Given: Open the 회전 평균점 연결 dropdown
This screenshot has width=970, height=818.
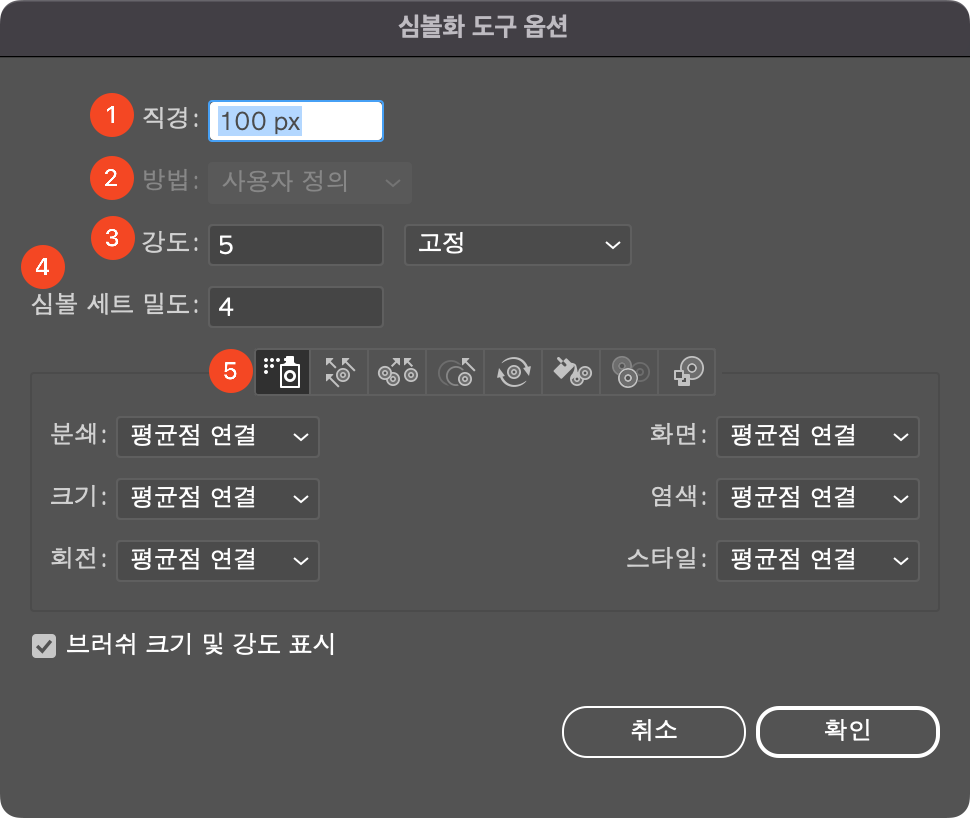Looking at the screenshot, I should tap(217, 561).
